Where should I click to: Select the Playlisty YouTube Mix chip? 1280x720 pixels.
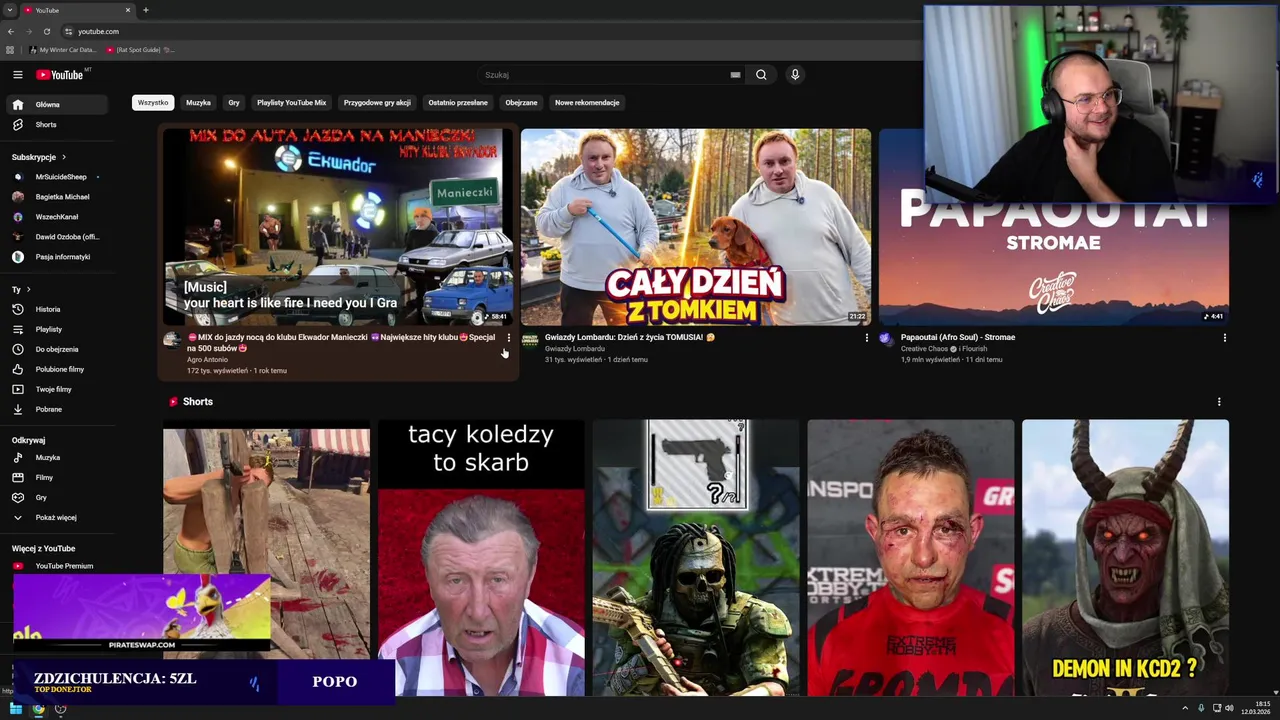pyautogui.click(x=291, y=102)
